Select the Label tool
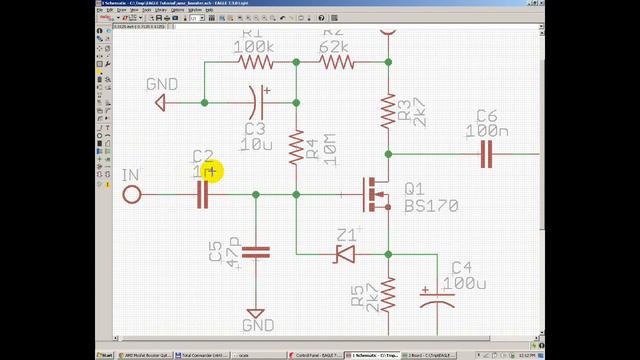Viewport: 640px width, 360px height. [x=108, y=159]
